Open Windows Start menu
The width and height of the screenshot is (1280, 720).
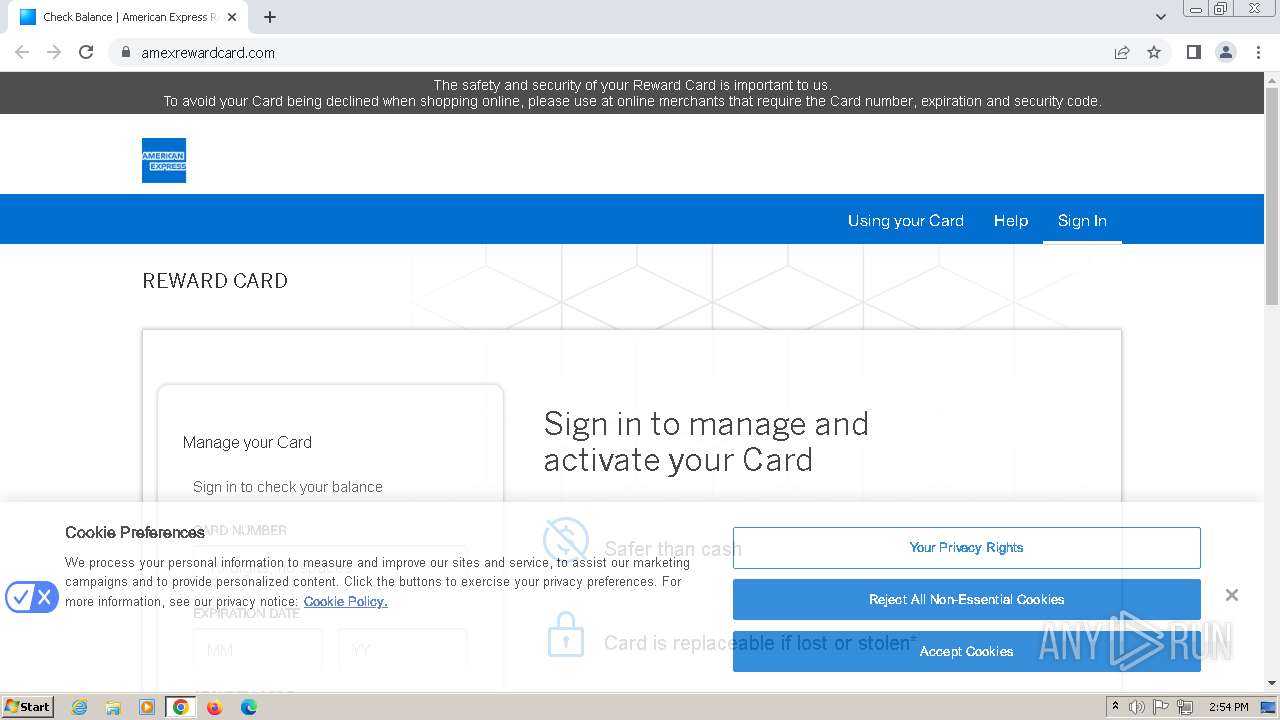27,707
